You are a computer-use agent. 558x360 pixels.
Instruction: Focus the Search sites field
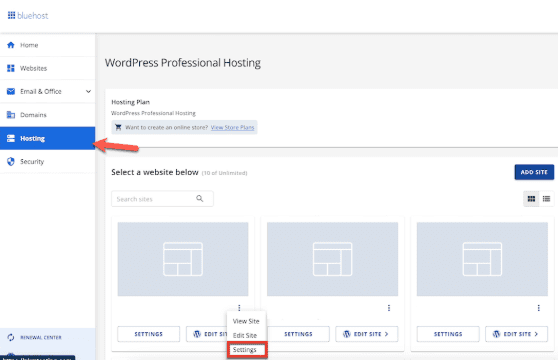point(162,199)
